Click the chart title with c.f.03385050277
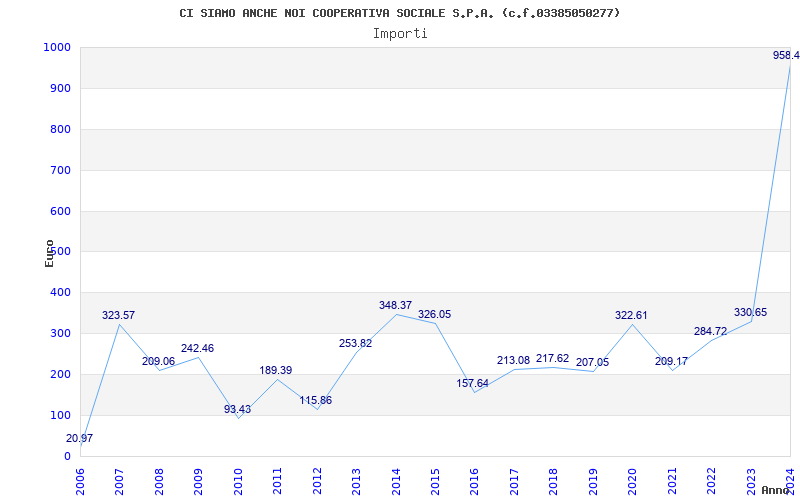This screenshot has width=800, height=500. tap(399, 13)
